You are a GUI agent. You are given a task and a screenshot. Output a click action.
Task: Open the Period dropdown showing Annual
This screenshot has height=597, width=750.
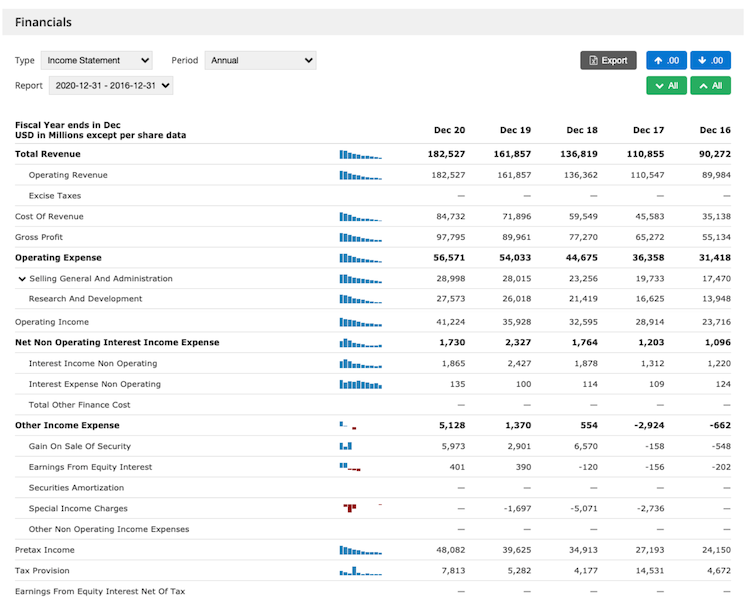(x=261, y=60)
